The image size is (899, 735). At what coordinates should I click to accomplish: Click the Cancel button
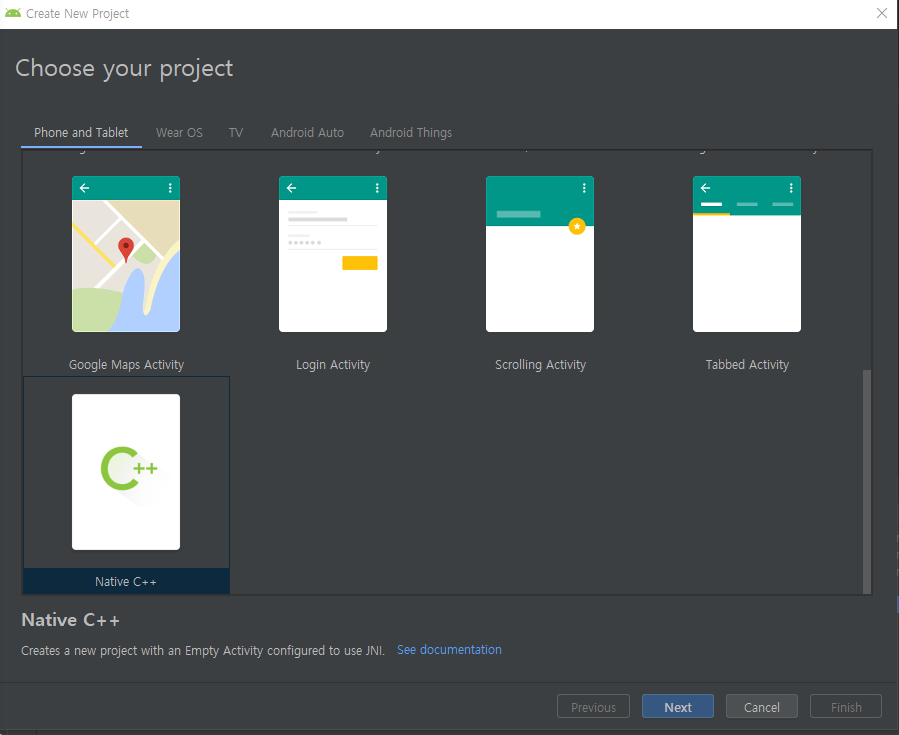tap(761, 707)
